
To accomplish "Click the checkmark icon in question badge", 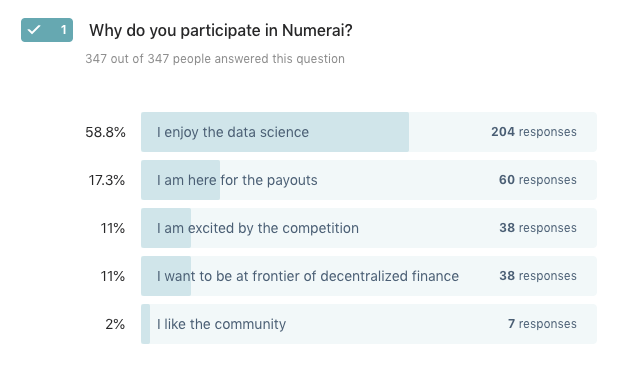I will point(34,30).
